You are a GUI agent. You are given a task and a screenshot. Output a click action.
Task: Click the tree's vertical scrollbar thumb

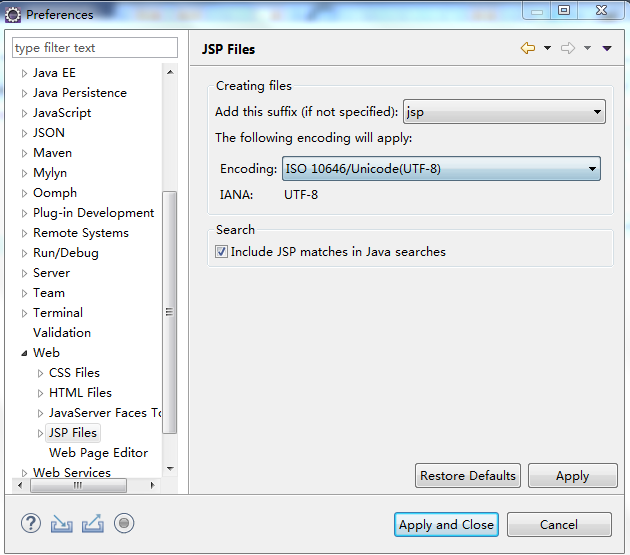pyautogui.click(x=169, y=312)
